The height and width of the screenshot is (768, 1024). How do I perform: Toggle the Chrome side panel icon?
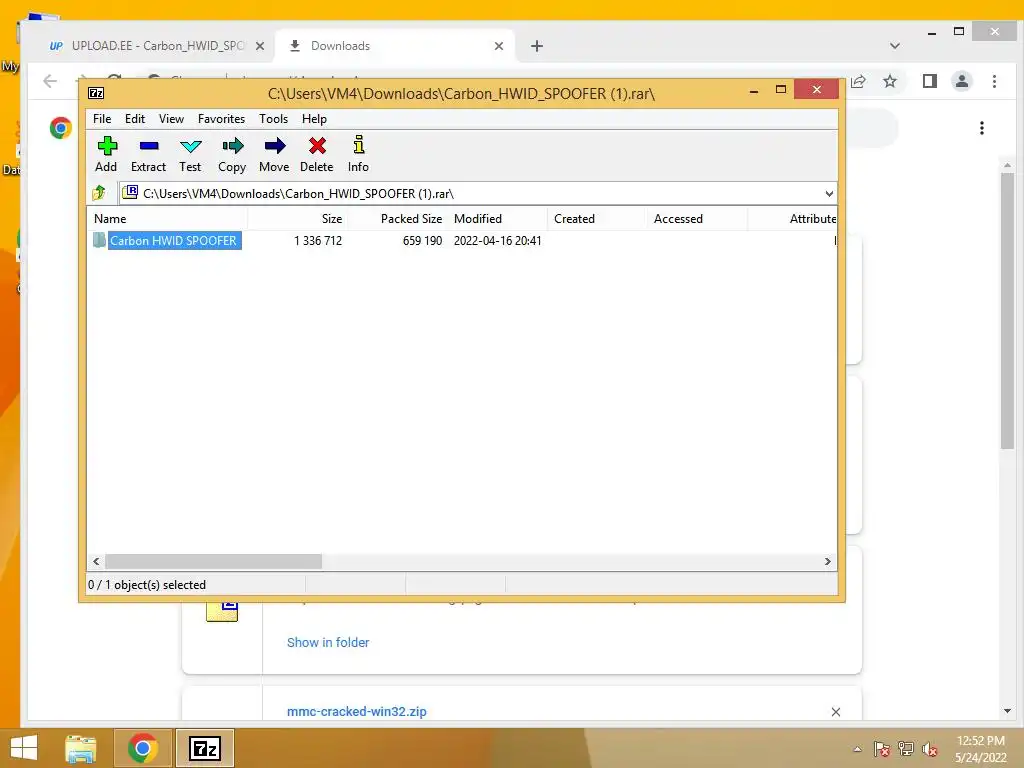930,81
